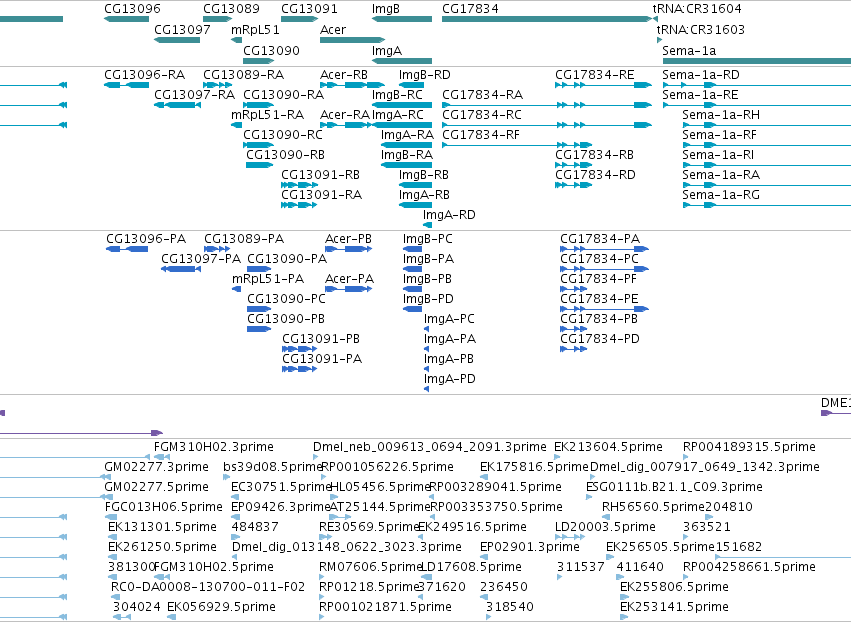Click the CG17834-RE transcript label
851x622 pixels.
click(x=594, y=74)
